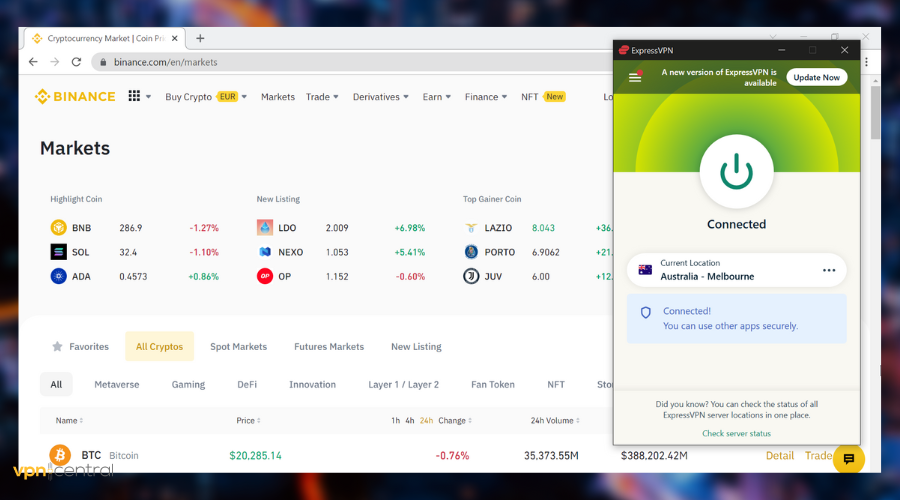Click the BTC Bitcoin icon

click(x=60, y=455)
